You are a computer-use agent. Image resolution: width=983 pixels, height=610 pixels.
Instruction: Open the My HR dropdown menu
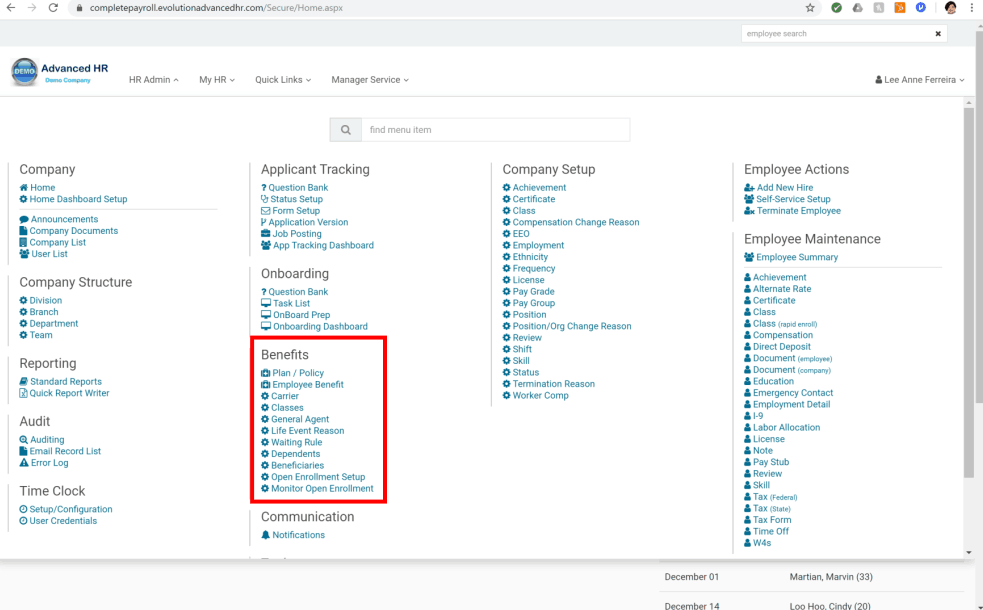point(217,80)
